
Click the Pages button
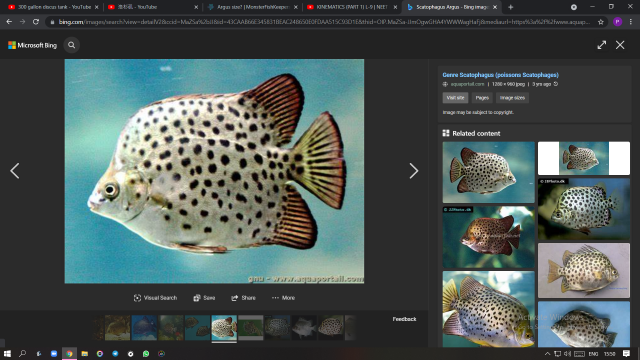(482, 98)
